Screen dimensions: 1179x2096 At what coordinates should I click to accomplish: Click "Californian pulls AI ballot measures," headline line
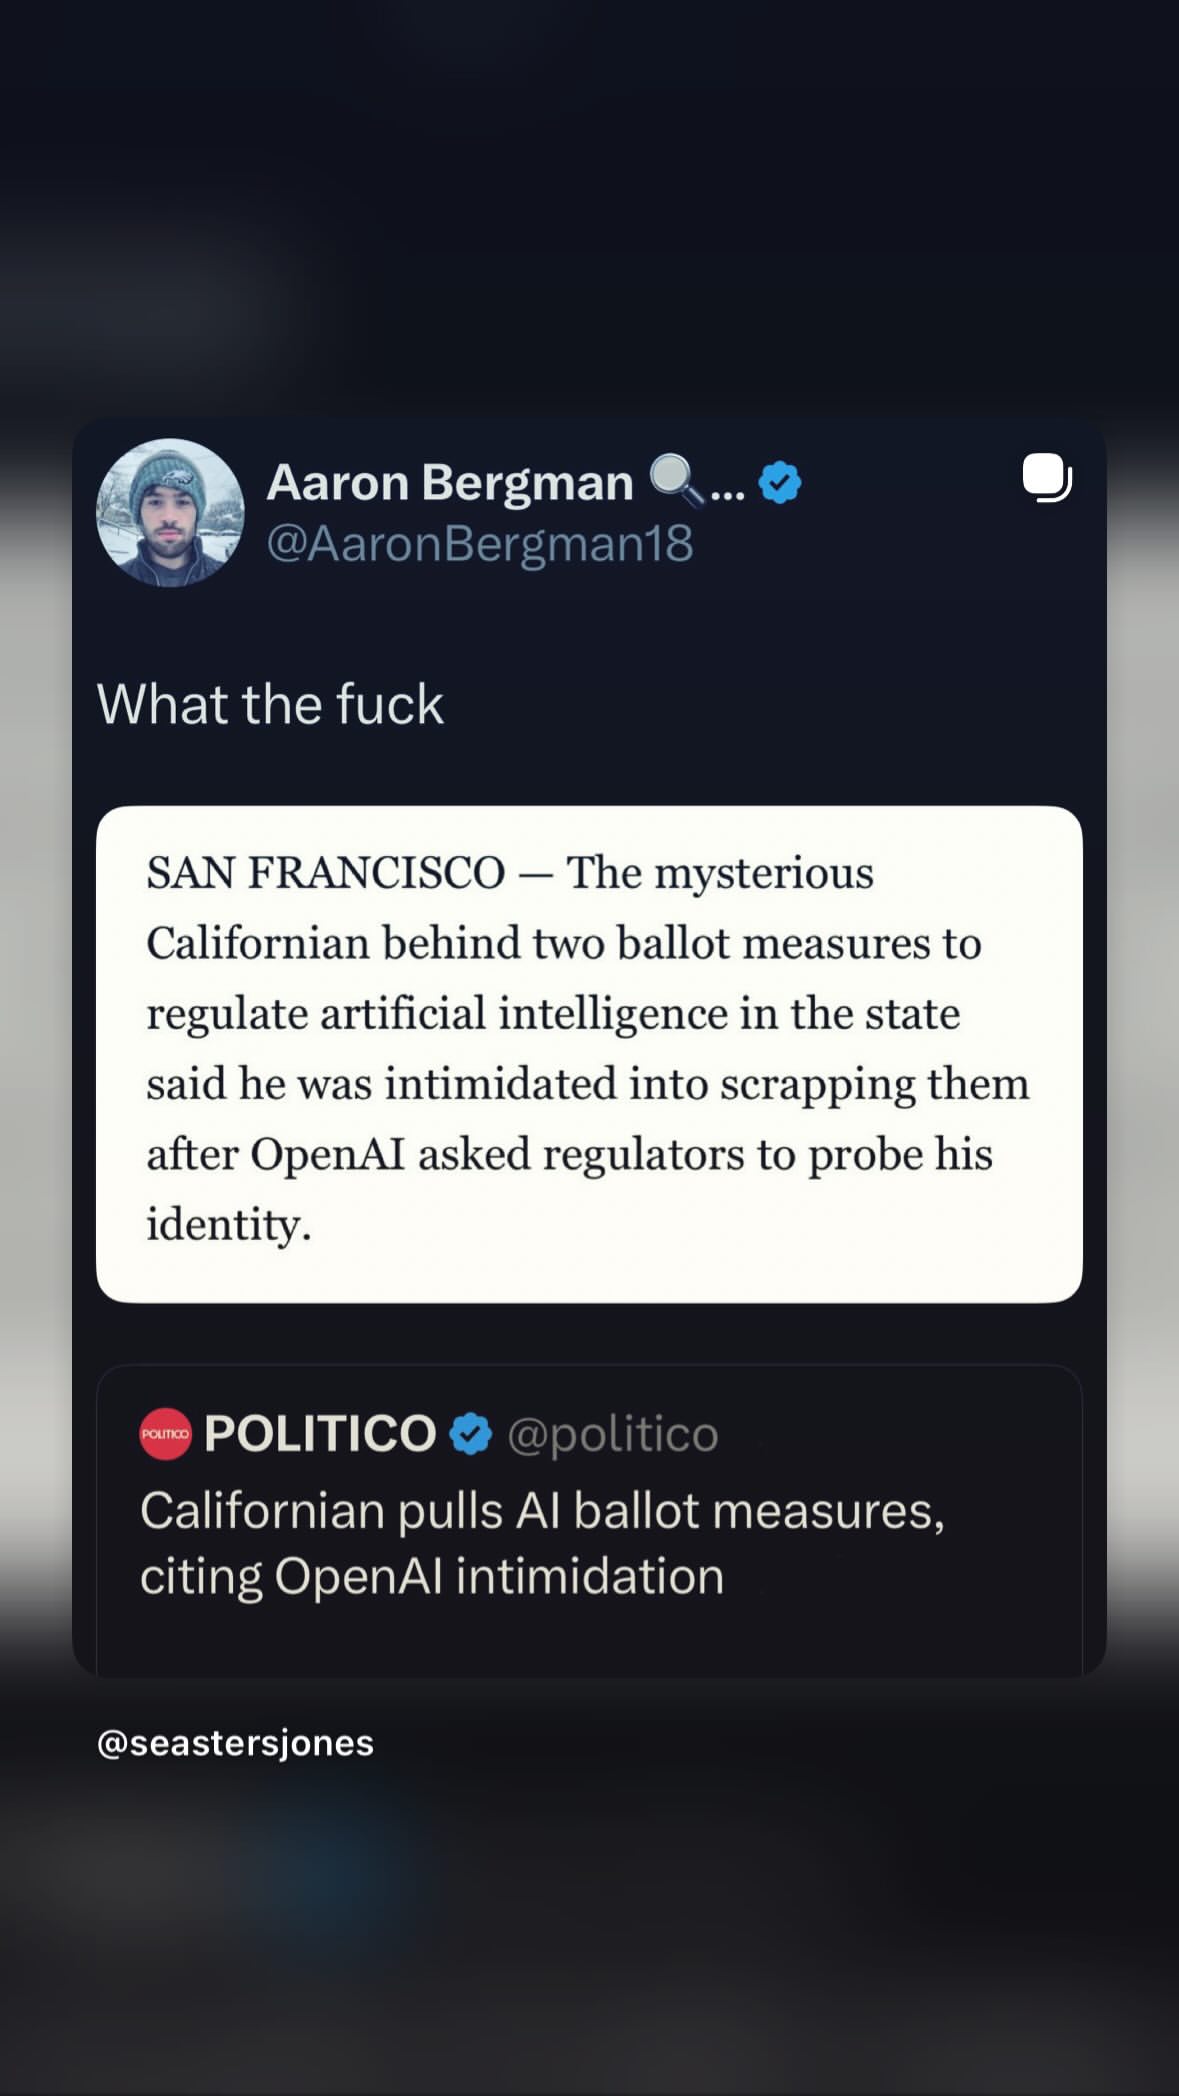[x=542, y=1510]
